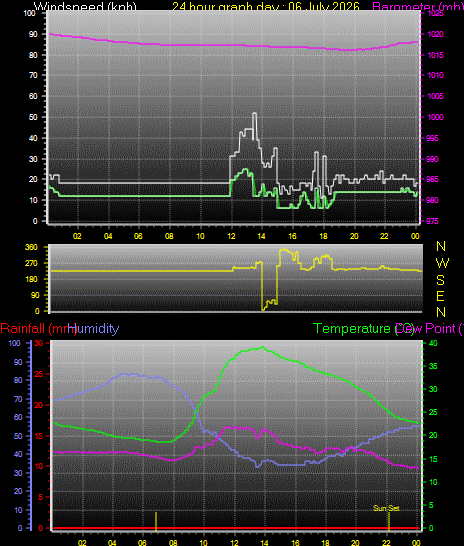Click hour 20 on the temperature chart axis
The image size is (464, 546).
tap(355, 543)
